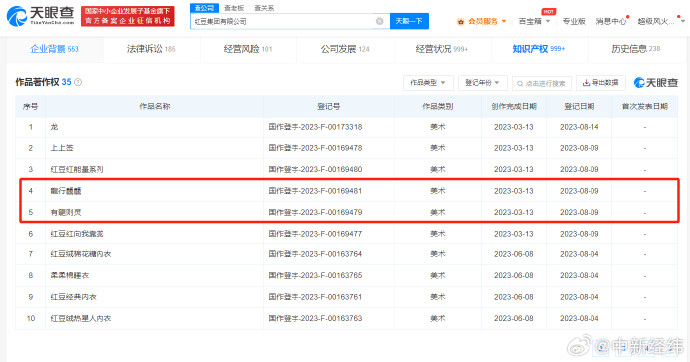The image size is (690, 362).
Task: Click the export icon in 导出数据
Action: click(586, 83)
